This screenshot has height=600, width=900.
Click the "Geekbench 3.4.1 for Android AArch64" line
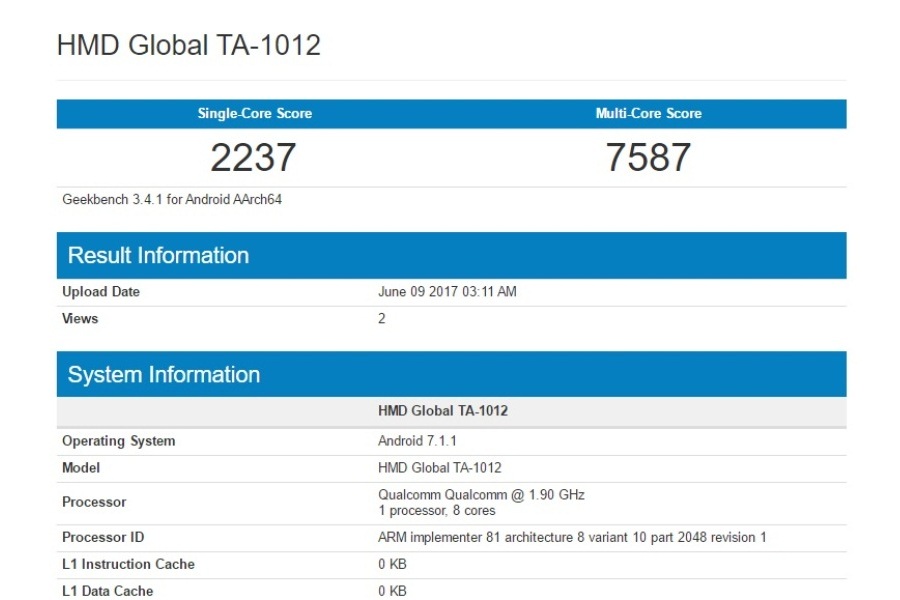172,199
